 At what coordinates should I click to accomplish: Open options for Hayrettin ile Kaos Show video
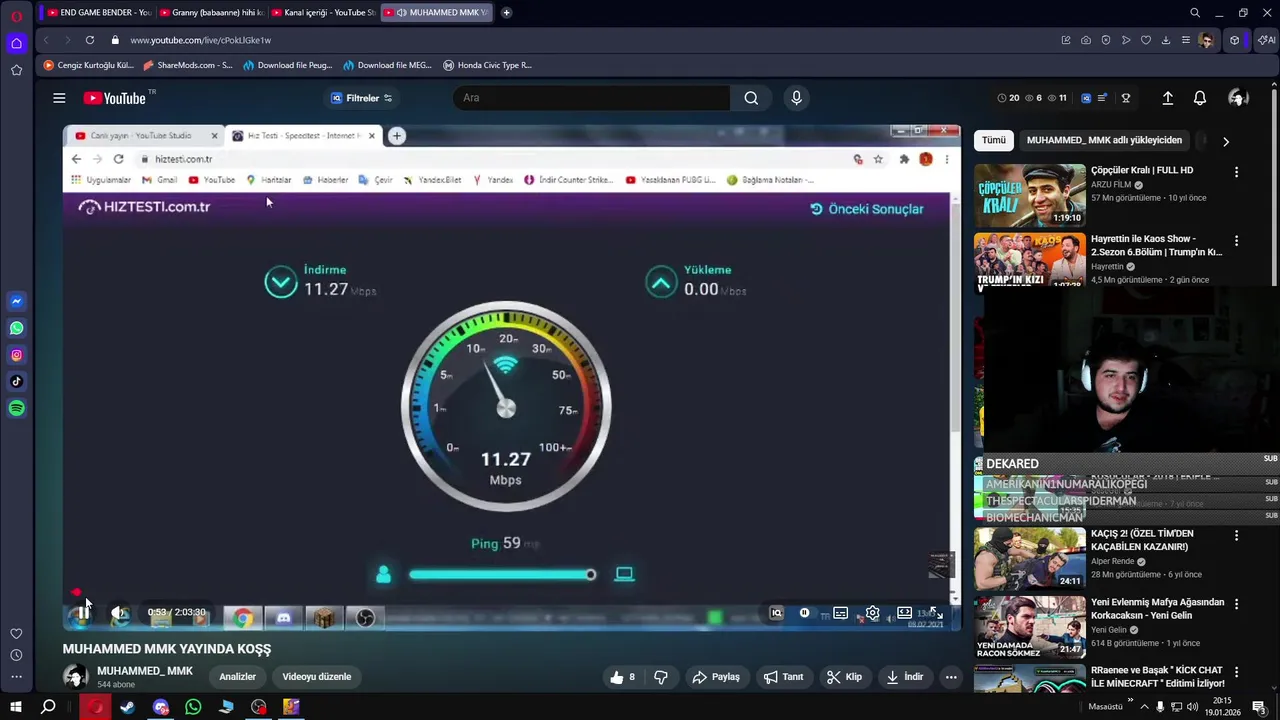tap(1236, 241)
